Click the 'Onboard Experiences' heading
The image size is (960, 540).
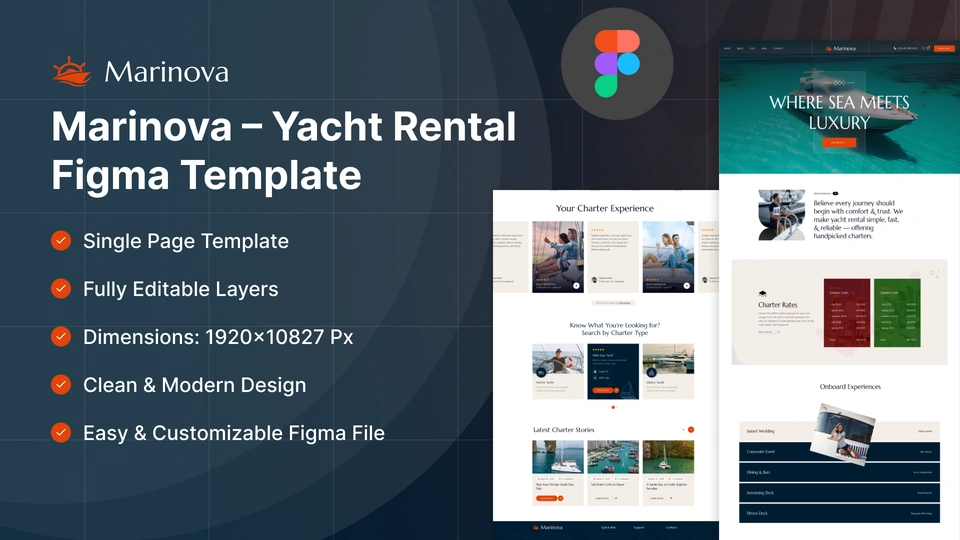(x=850, y=386)
